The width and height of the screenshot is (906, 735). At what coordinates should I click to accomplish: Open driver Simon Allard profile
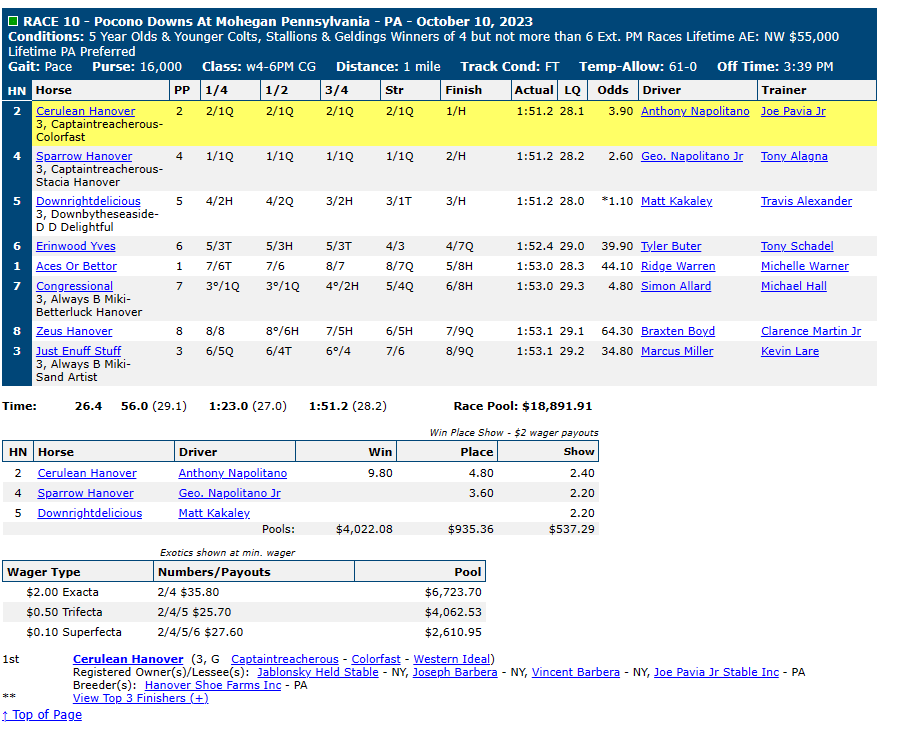[x=676, y=286]
